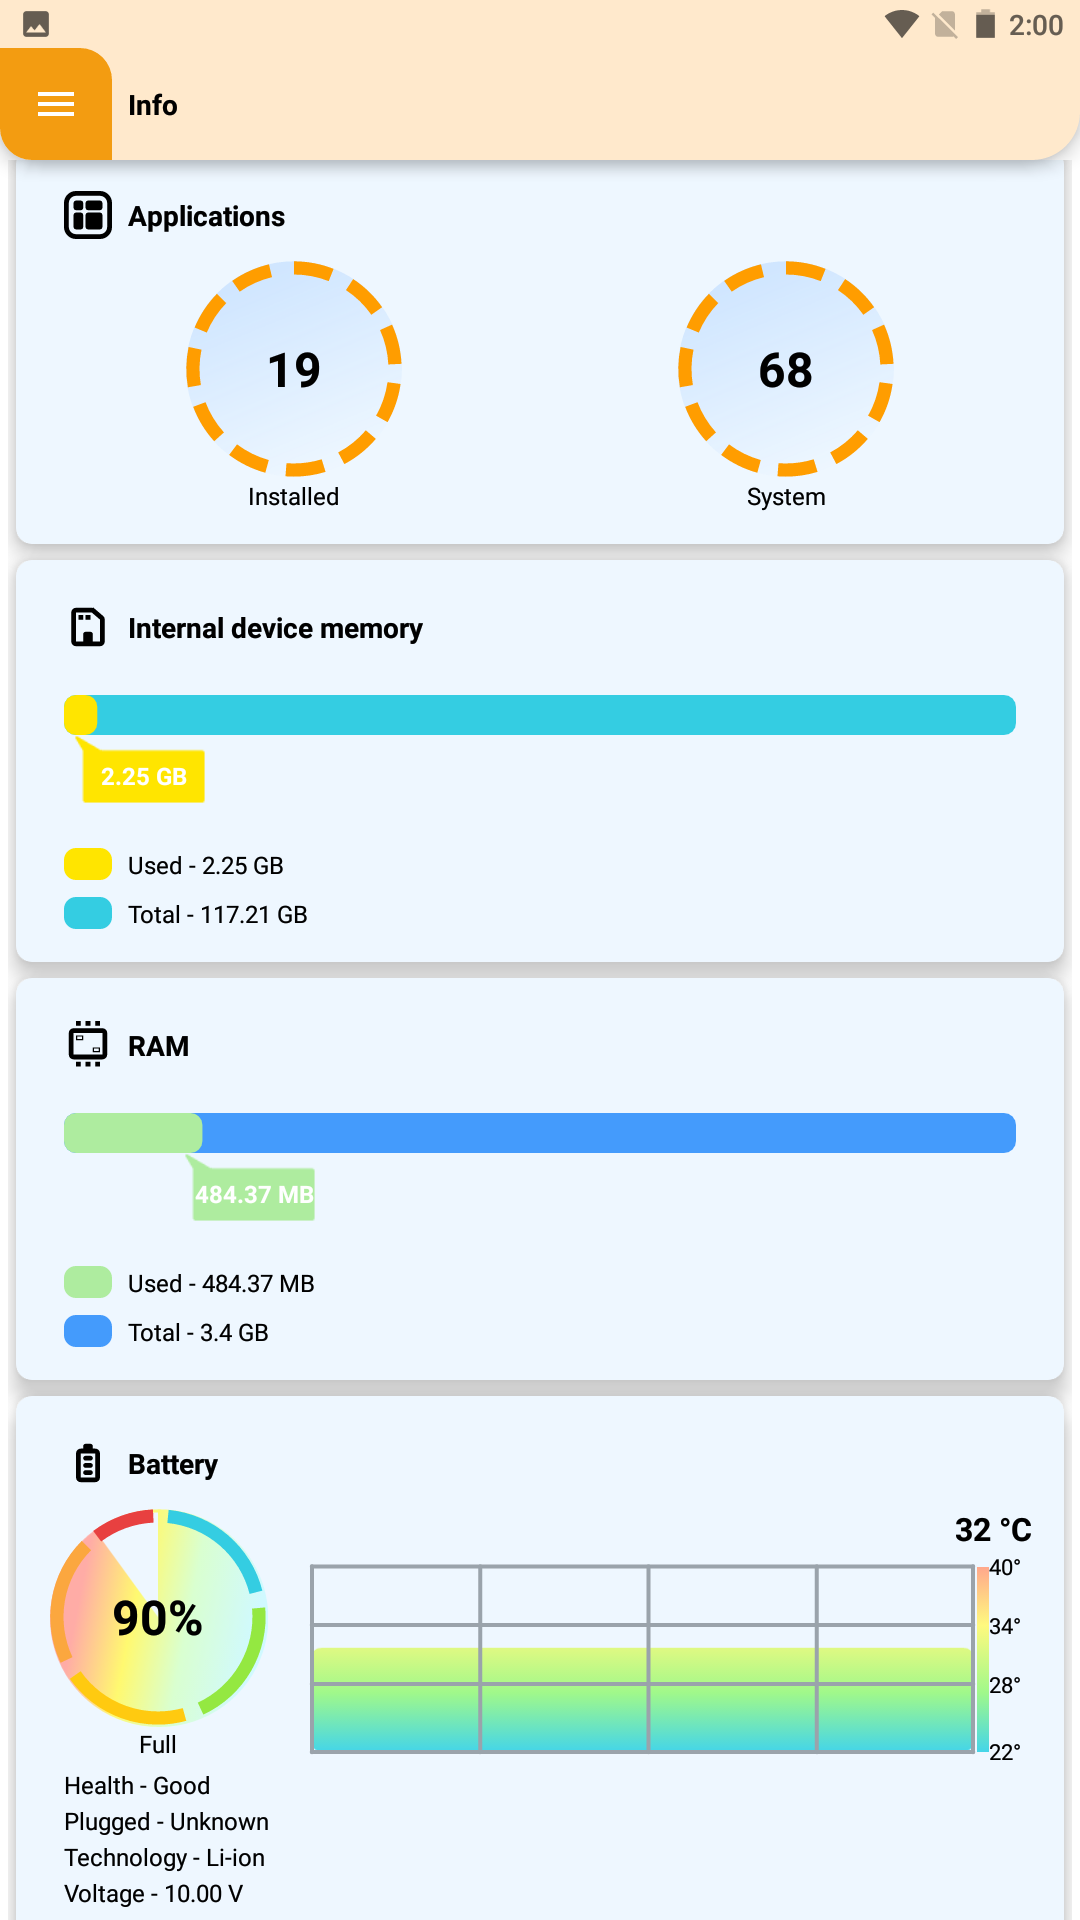Tap the Applications grid icon
The height and width of the screenshot is (1920, 1080).
[88, 215]
